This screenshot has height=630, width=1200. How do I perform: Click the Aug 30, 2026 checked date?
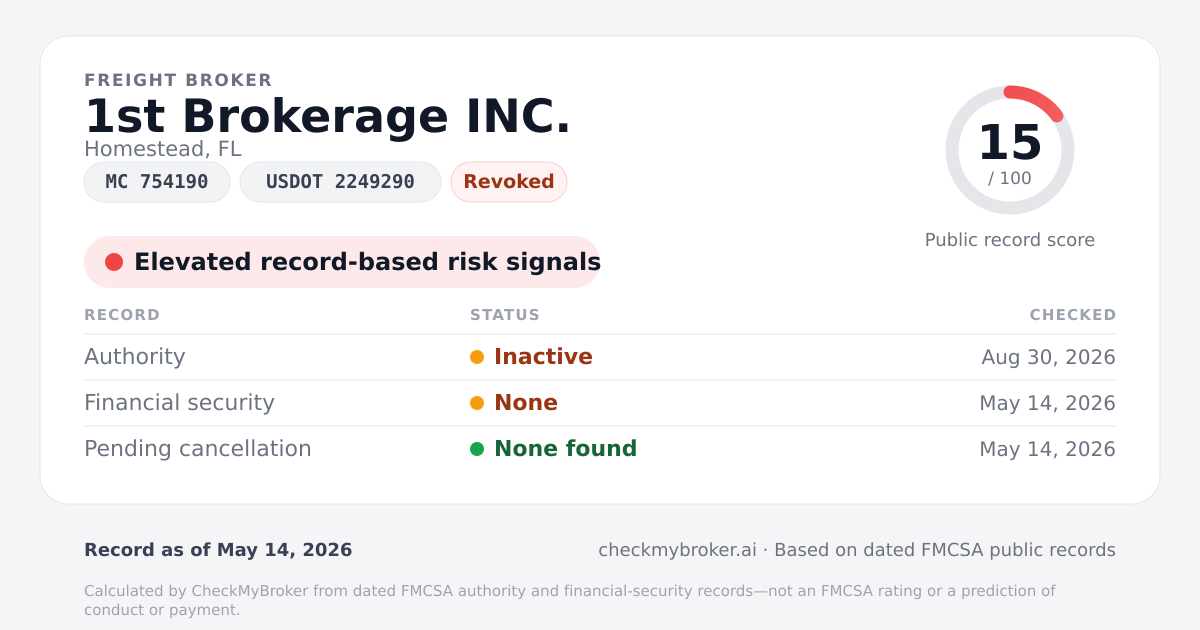(1048, 357)
